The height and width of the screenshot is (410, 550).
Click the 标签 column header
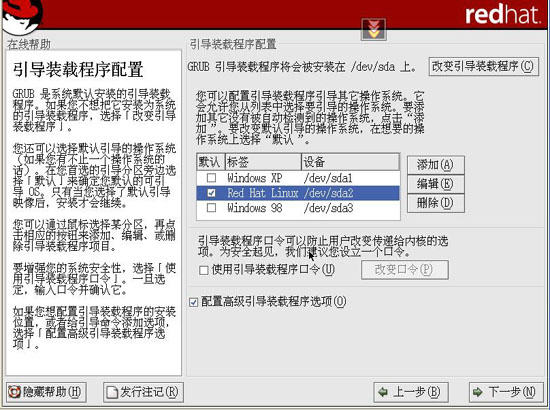click(263, 162)
